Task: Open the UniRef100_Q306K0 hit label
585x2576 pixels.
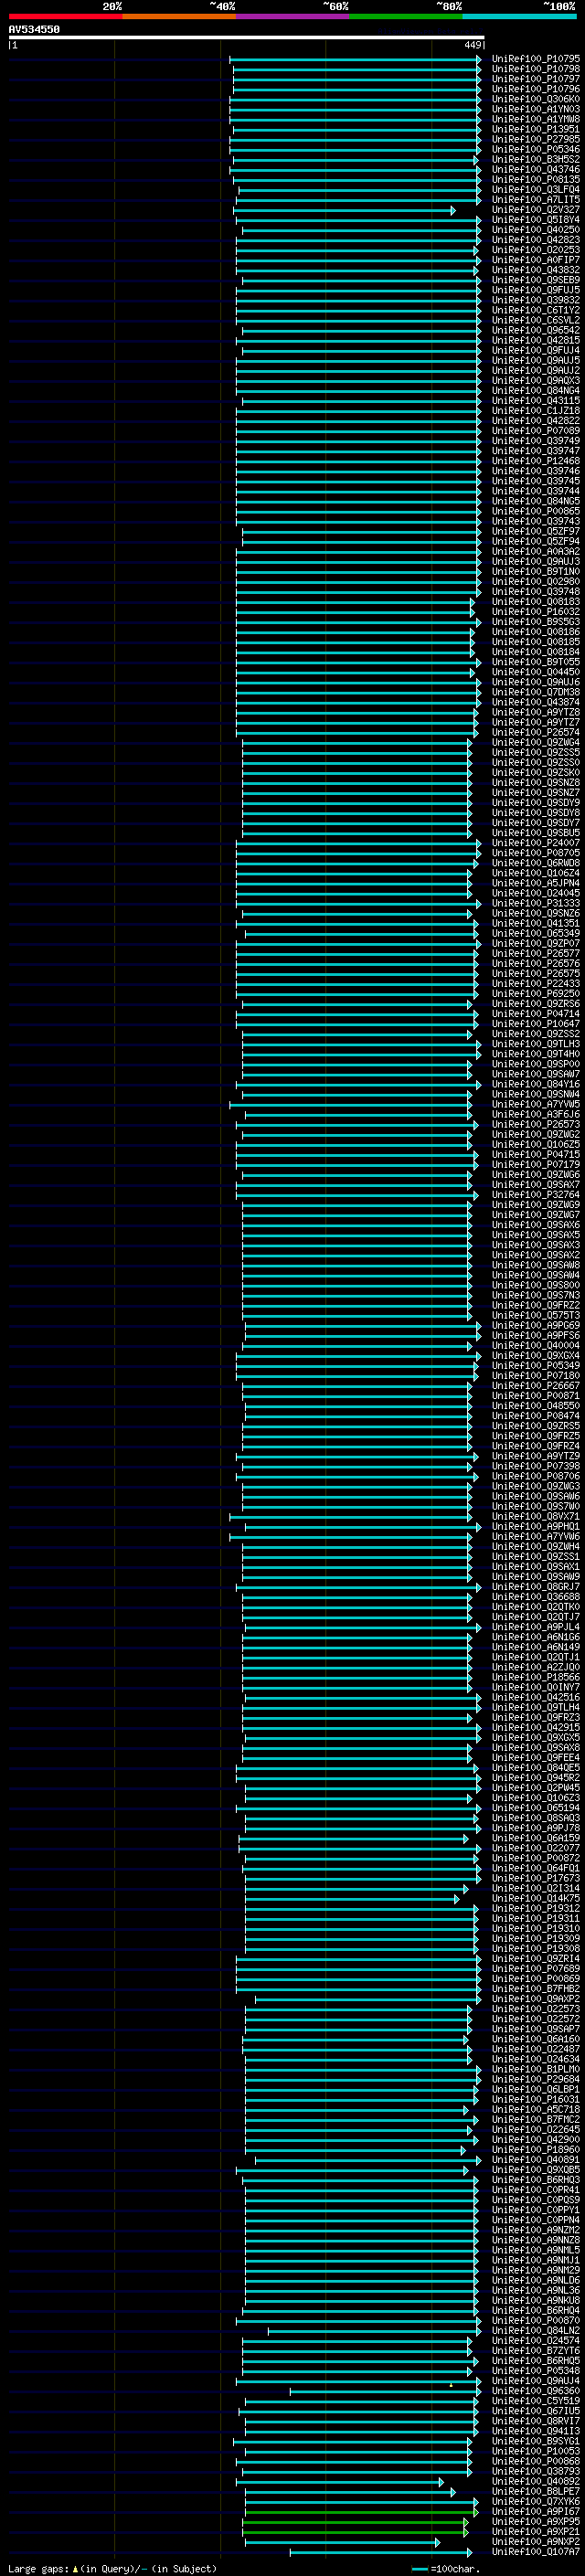Action: pos(536,100)
